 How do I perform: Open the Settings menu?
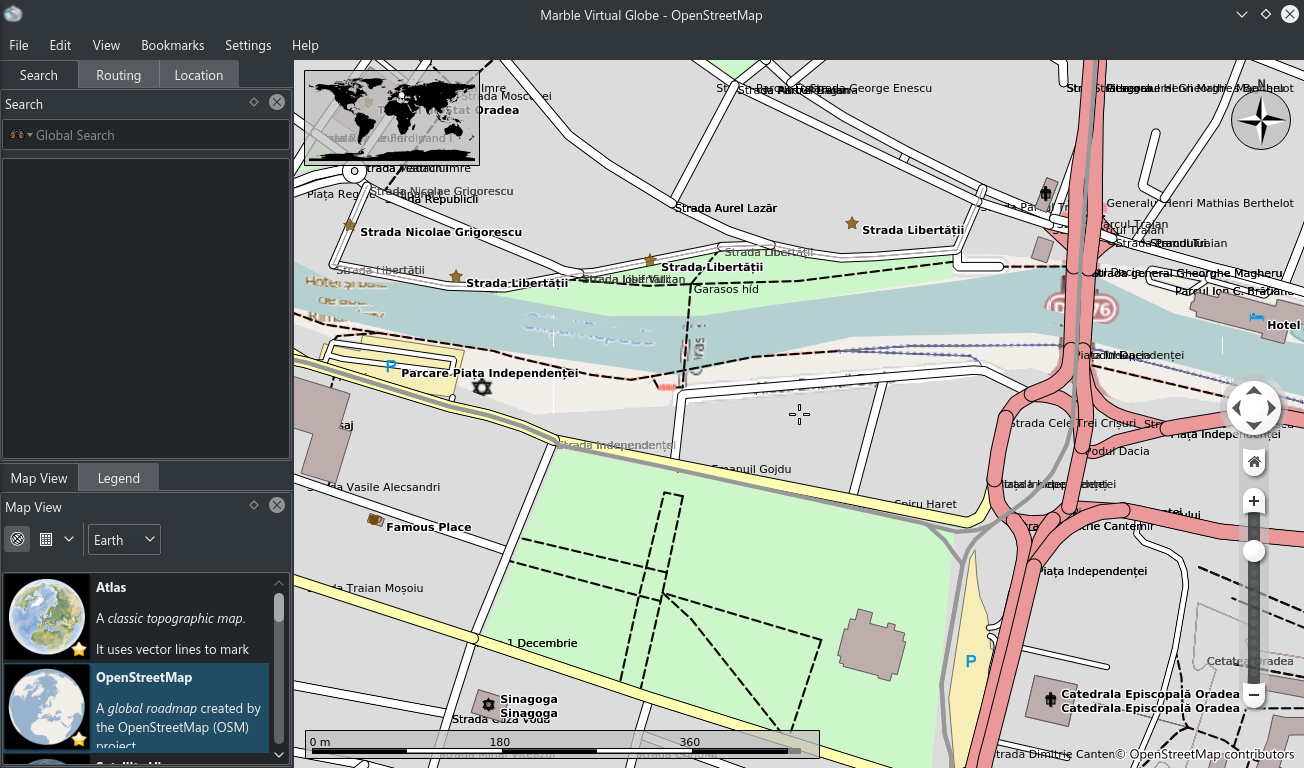tap(248, 45)
